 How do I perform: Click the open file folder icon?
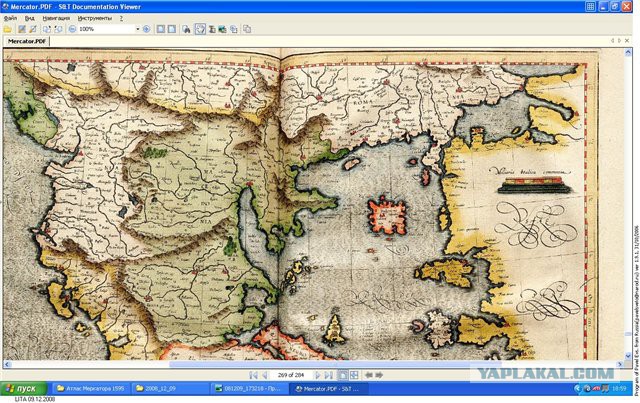click(8, 29)
